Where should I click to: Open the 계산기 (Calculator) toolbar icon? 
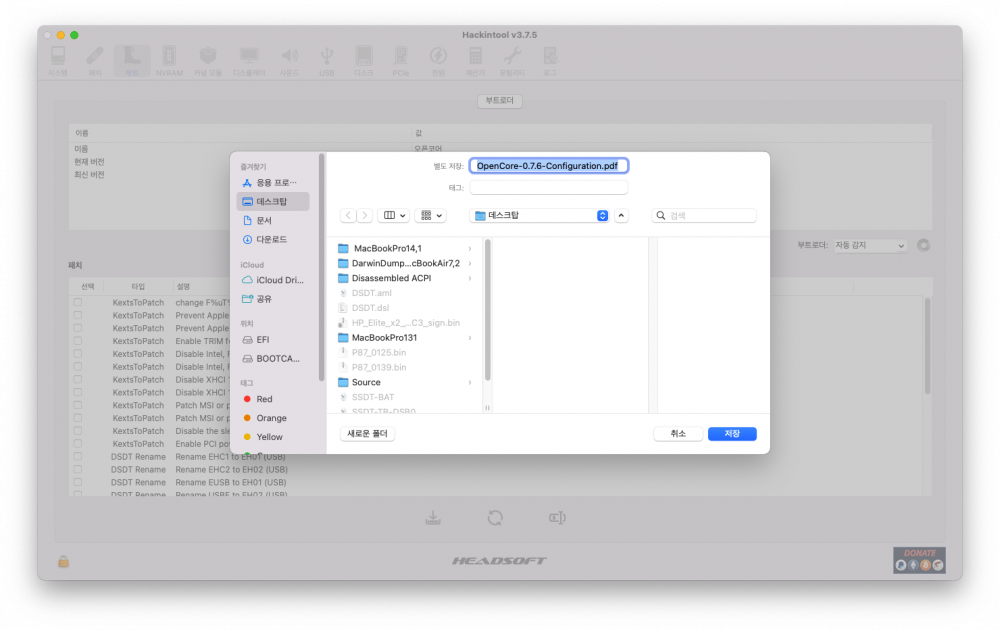(475, 61)
